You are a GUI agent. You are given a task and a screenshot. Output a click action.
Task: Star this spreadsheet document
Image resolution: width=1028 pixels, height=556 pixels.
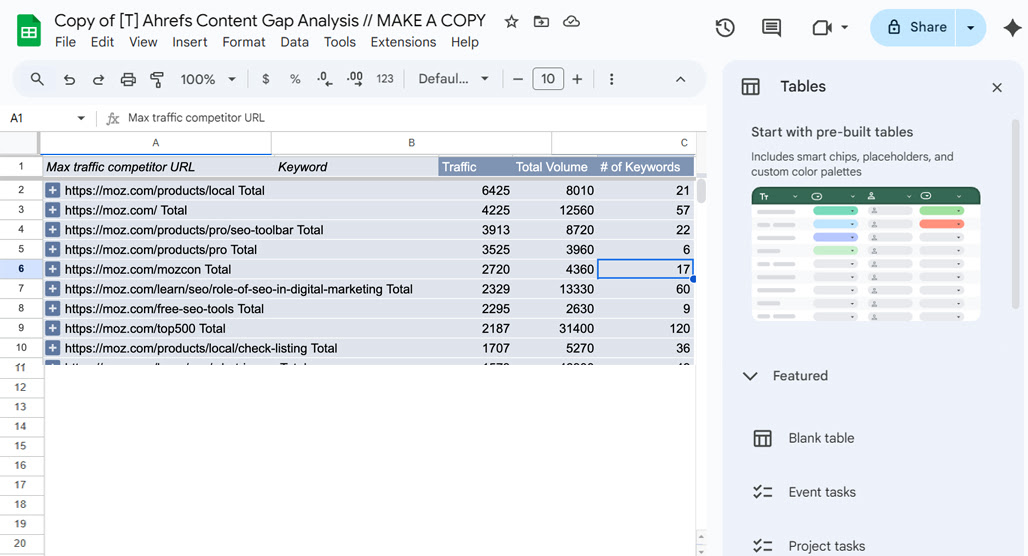pyautogui.click(x=511, y=22)
